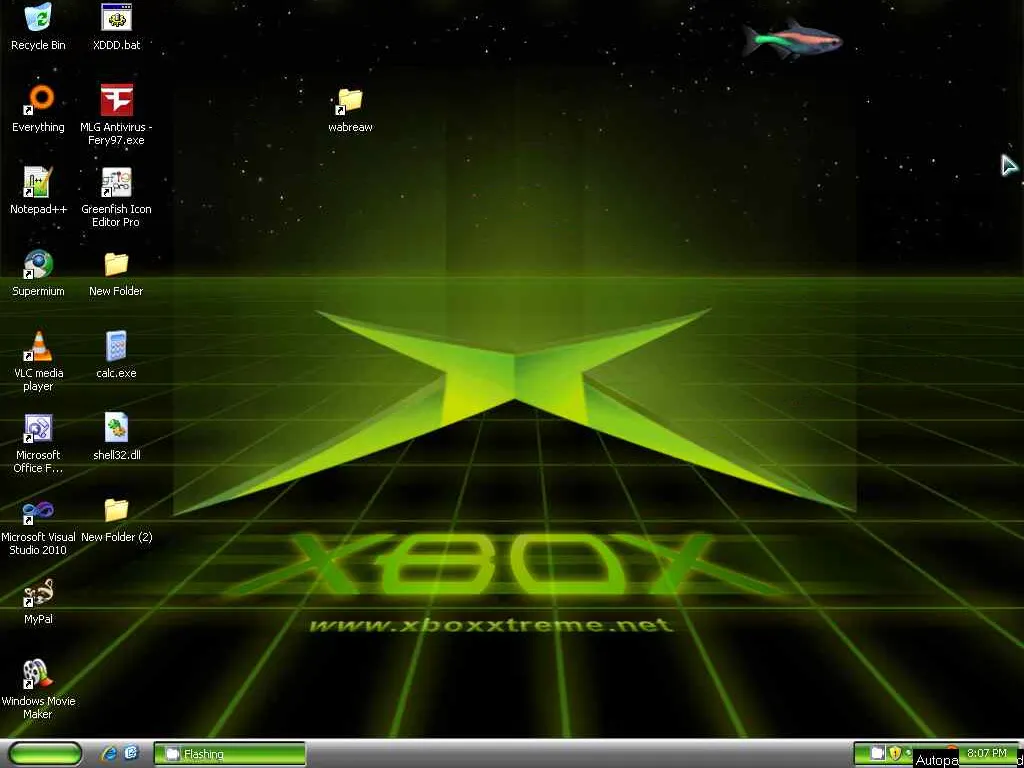Click the 8:07 PM clock

tap(987, 753)
